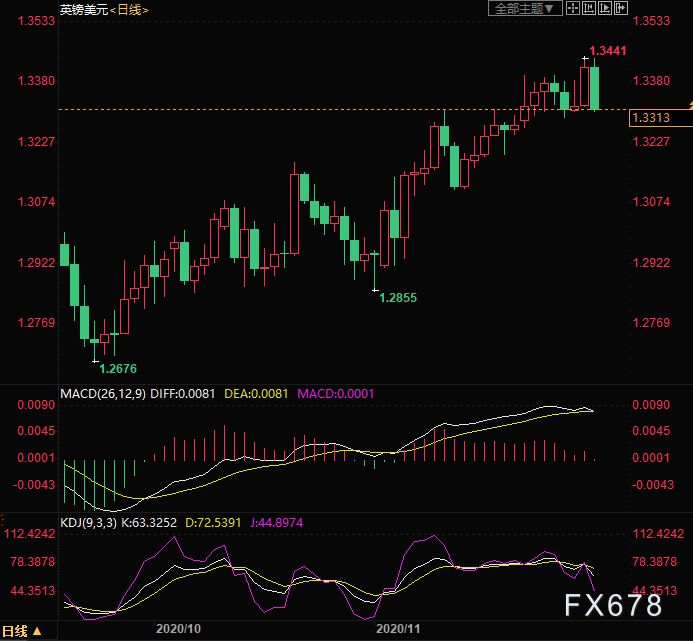The height and width of the screenshot is (641, 693).
Task: Click the 1.3313 current price tag
Action: (649, 119)
